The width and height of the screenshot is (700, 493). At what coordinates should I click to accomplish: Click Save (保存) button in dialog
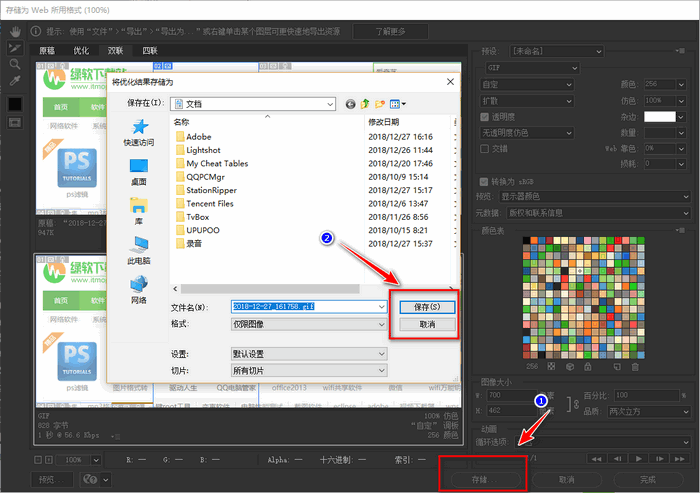(x=427, y=307)
